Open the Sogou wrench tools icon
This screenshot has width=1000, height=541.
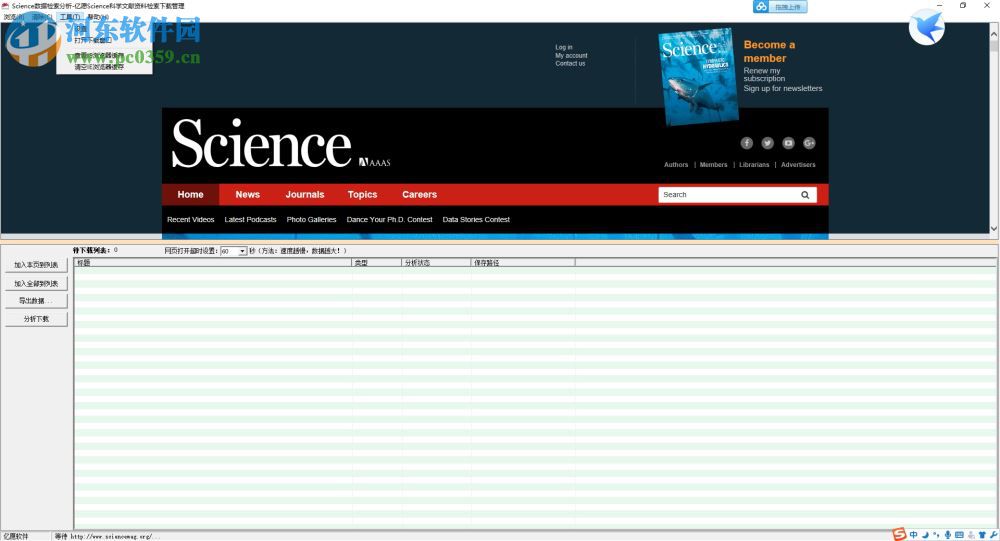(x=993, y=535)
